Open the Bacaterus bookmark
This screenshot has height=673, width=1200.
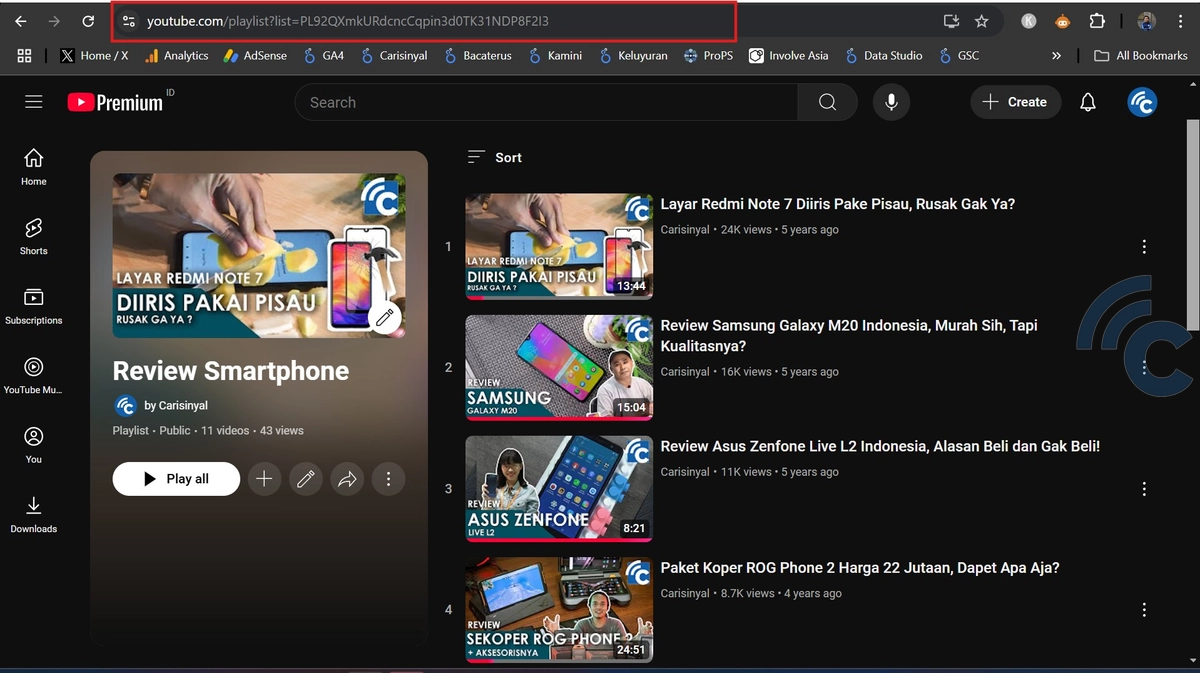(x=477, y=56)
